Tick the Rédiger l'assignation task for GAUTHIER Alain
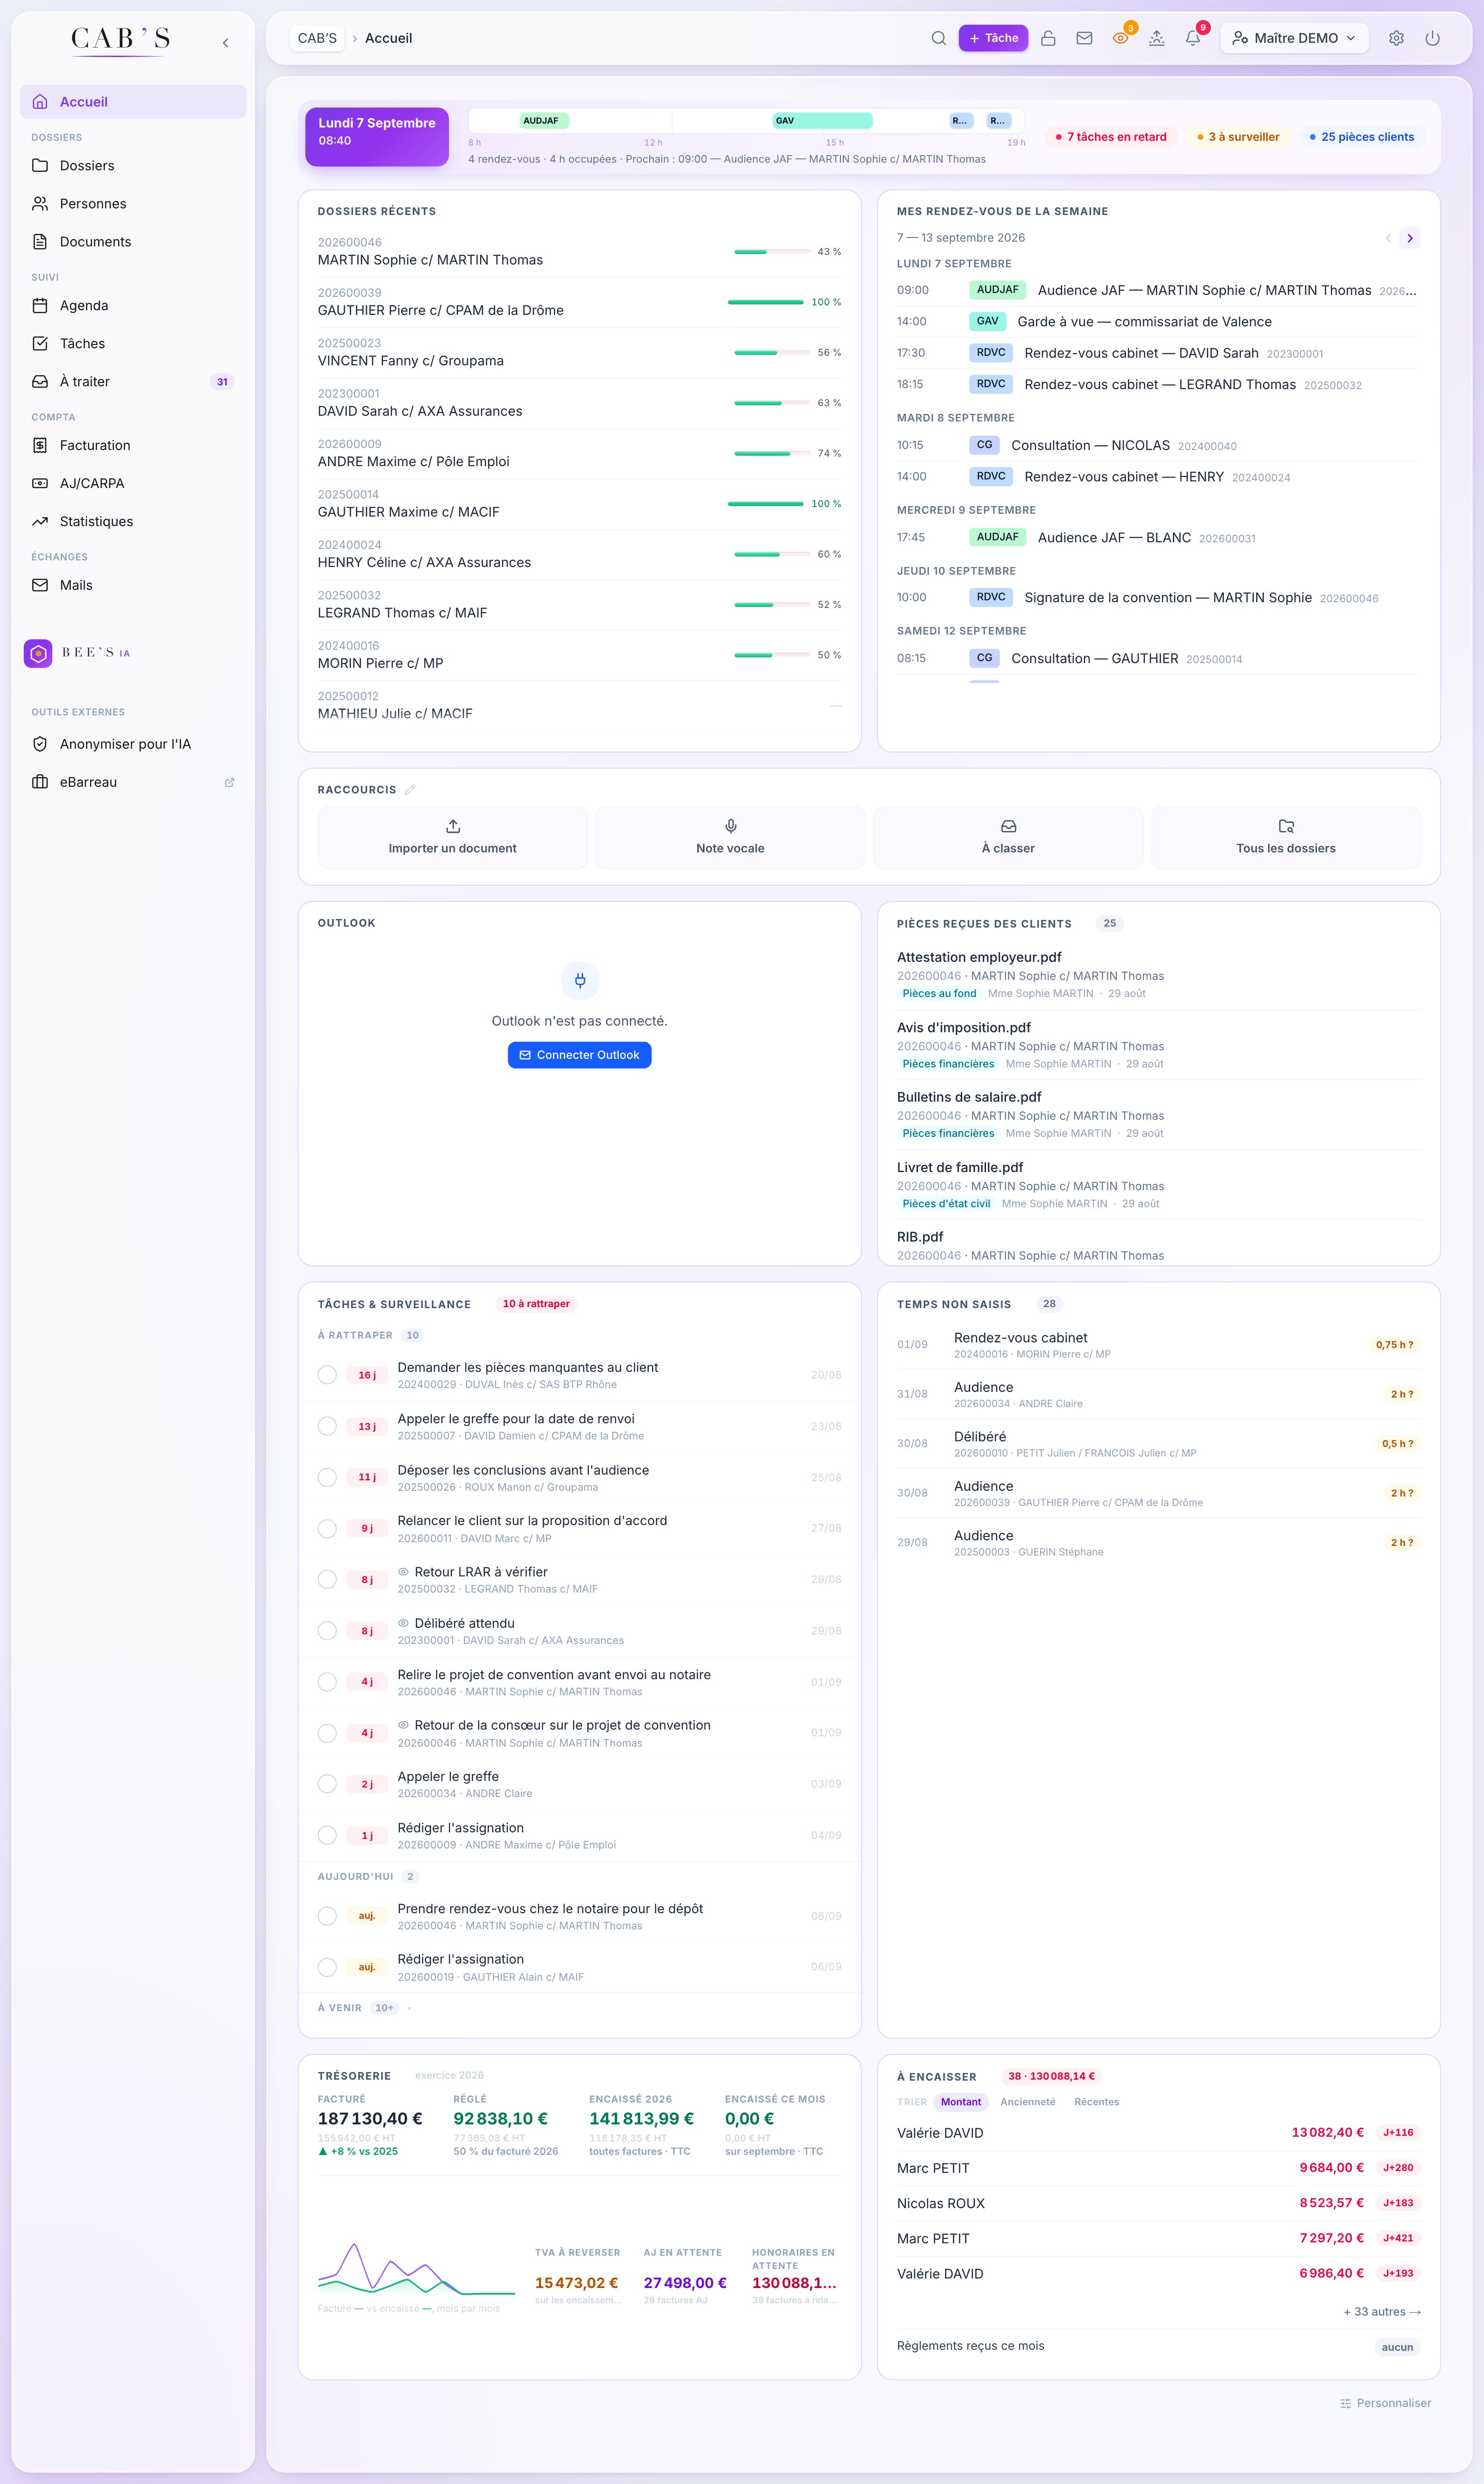Image resolution: width=1484 pixels, height=2484 pixels. (327, 1967)
